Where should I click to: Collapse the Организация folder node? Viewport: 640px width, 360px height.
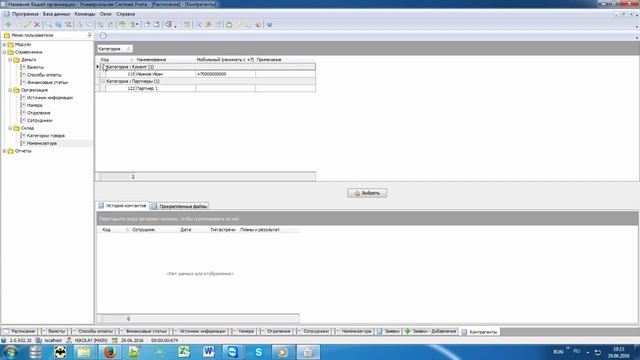click(x=10, y=90)
